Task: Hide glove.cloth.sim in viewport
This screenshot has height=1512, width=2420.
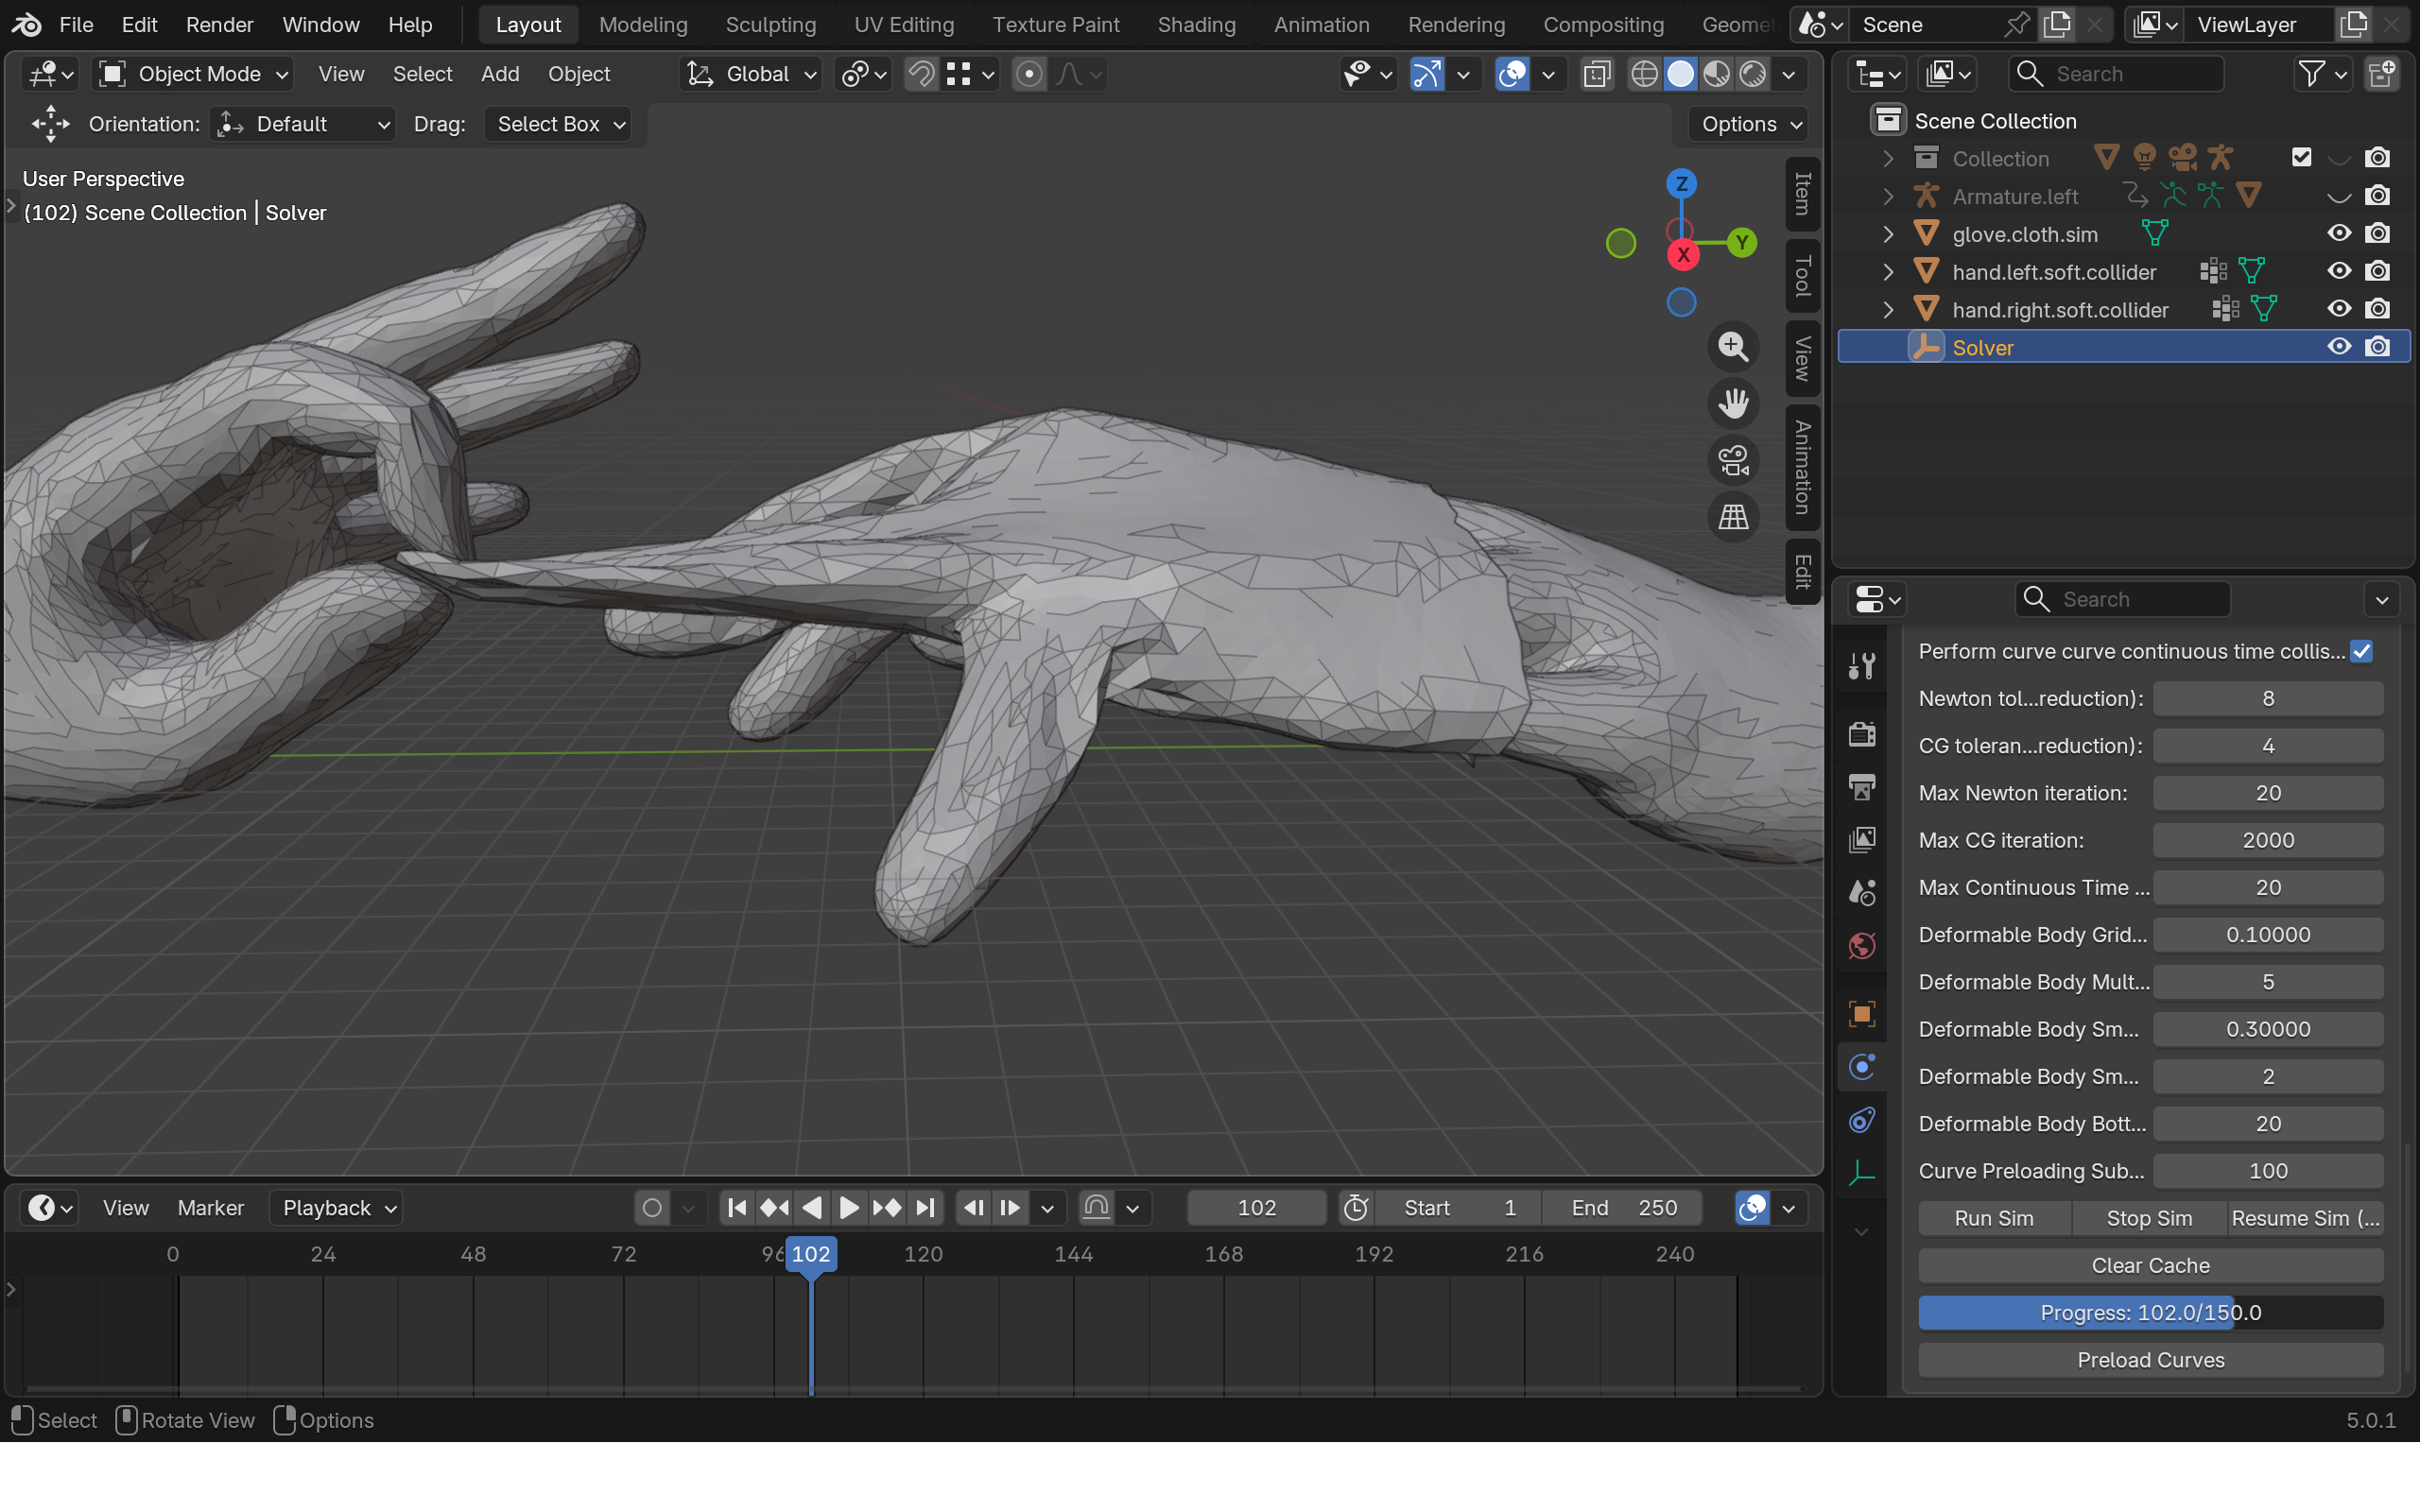Action: tap(2338, 234)
